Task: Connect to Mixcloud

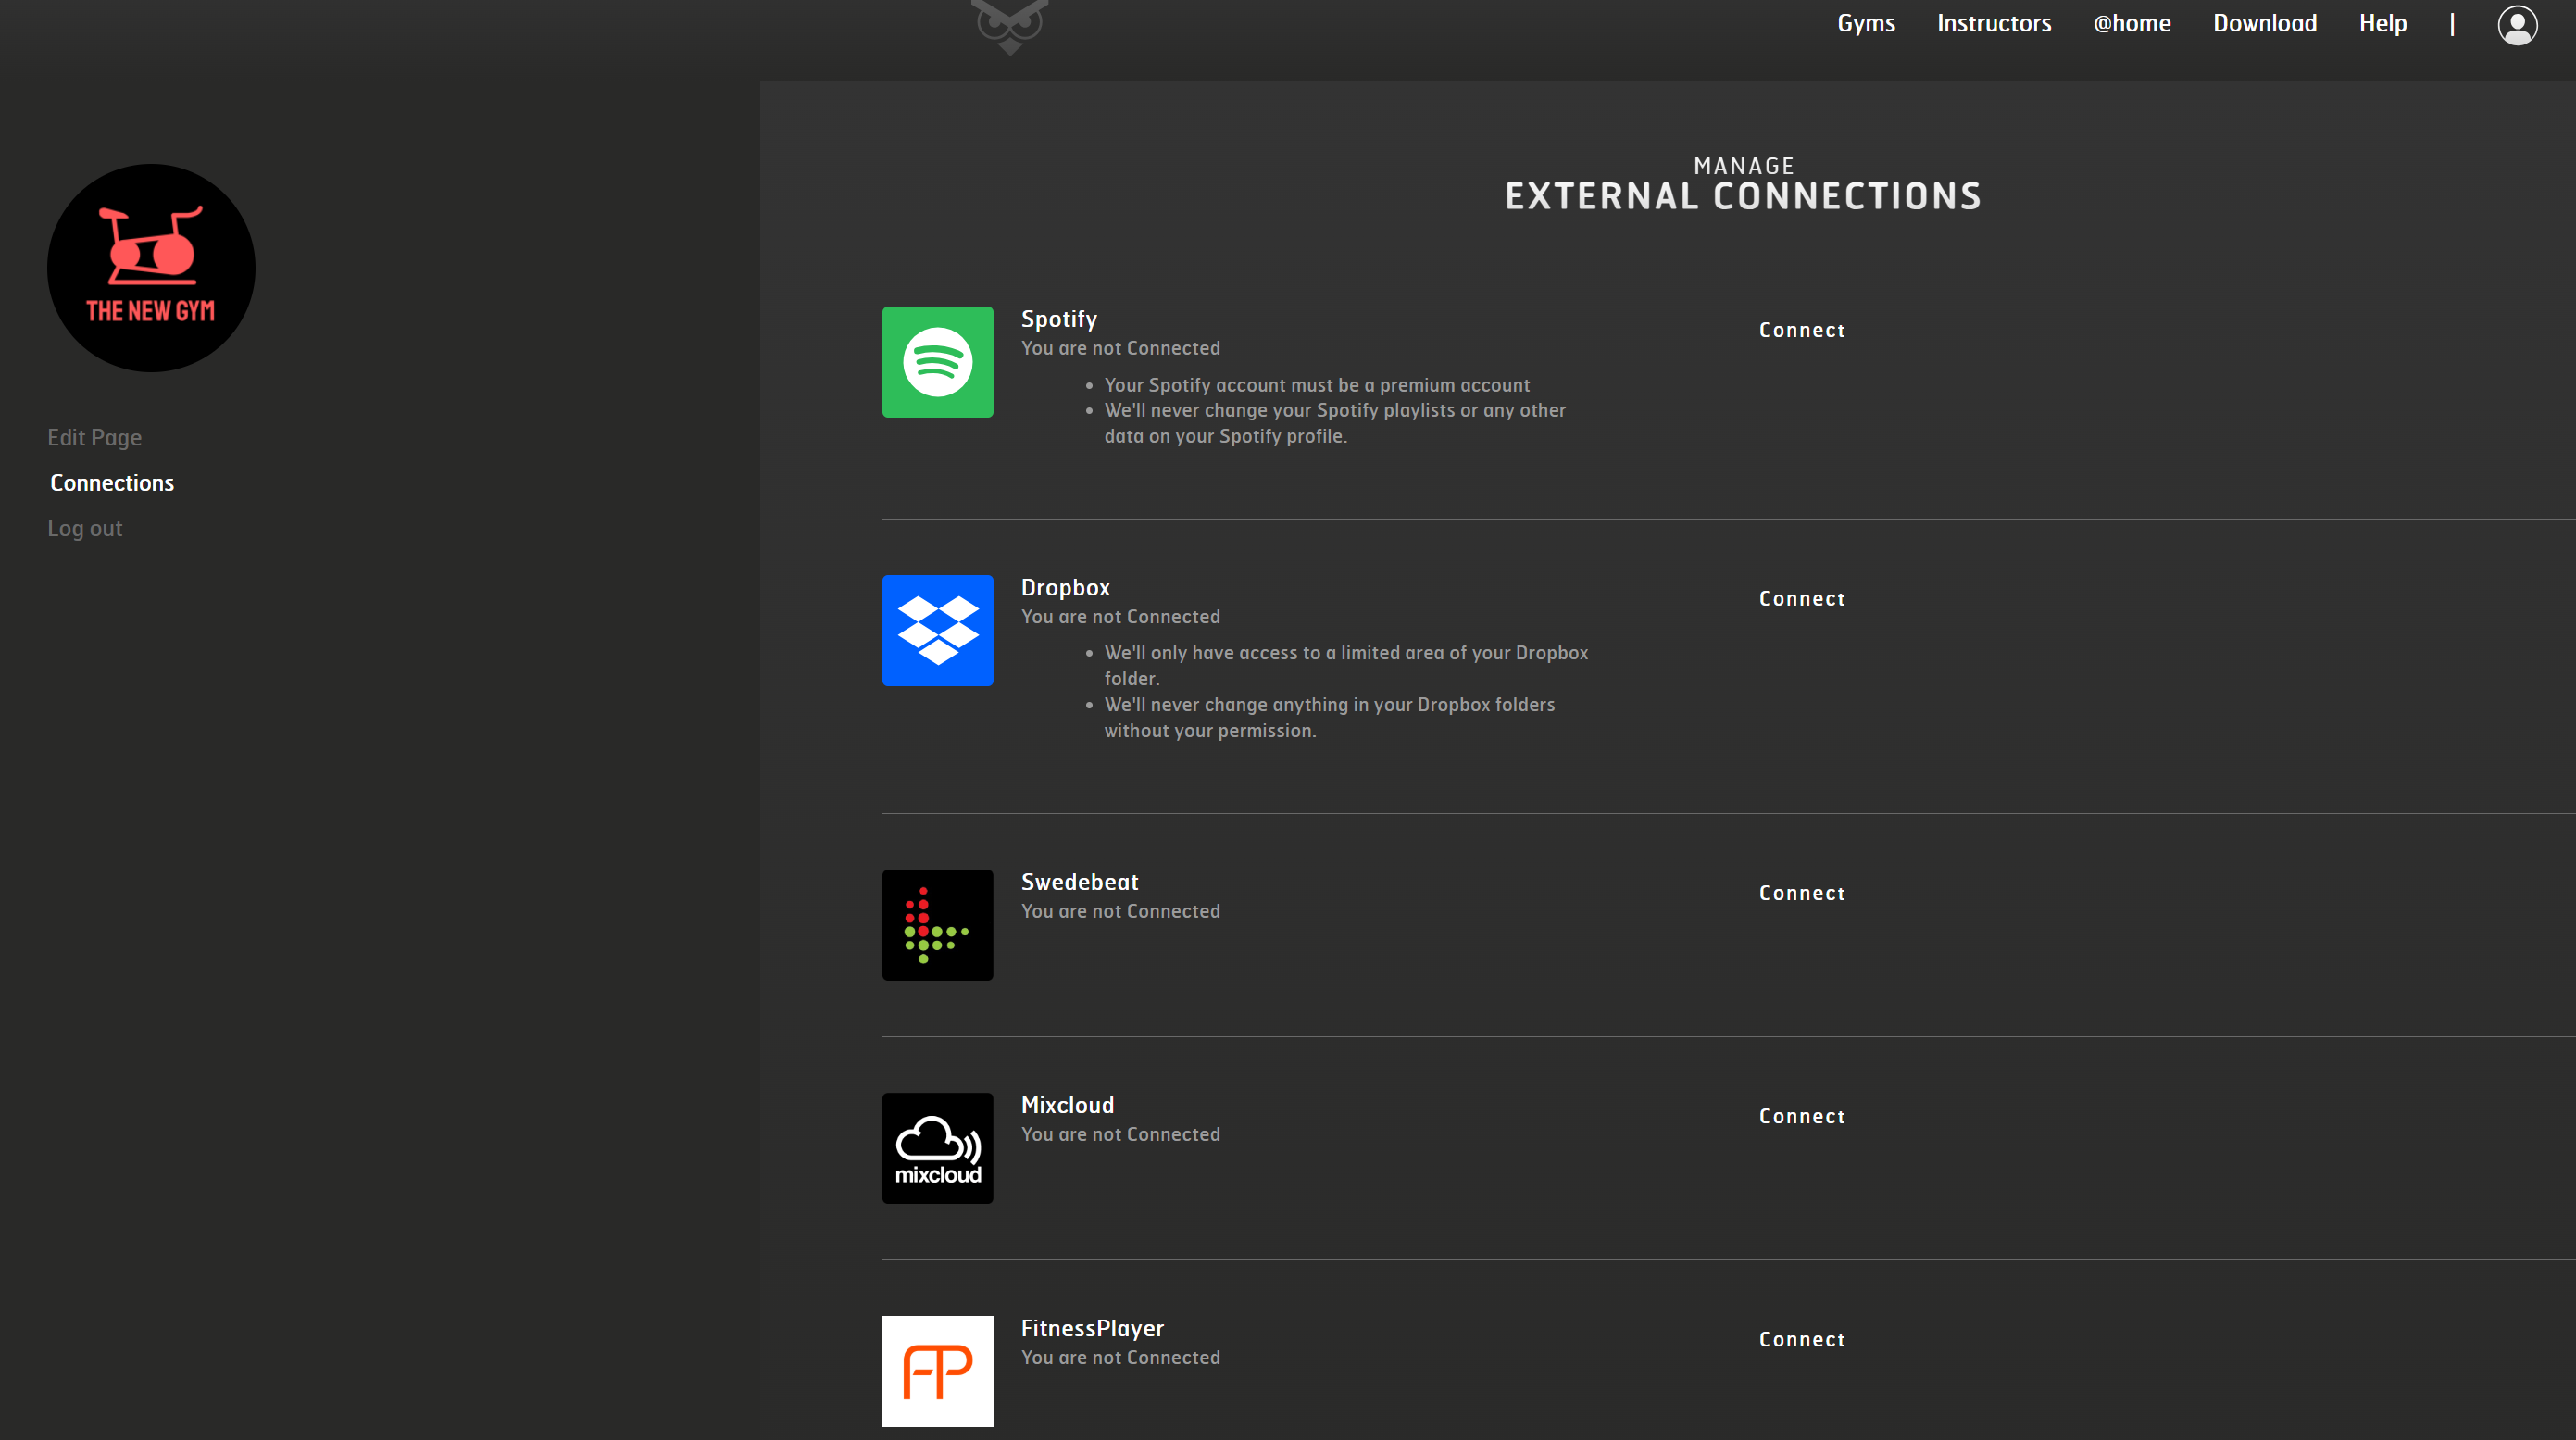Action: (x=1801, y=1116)
